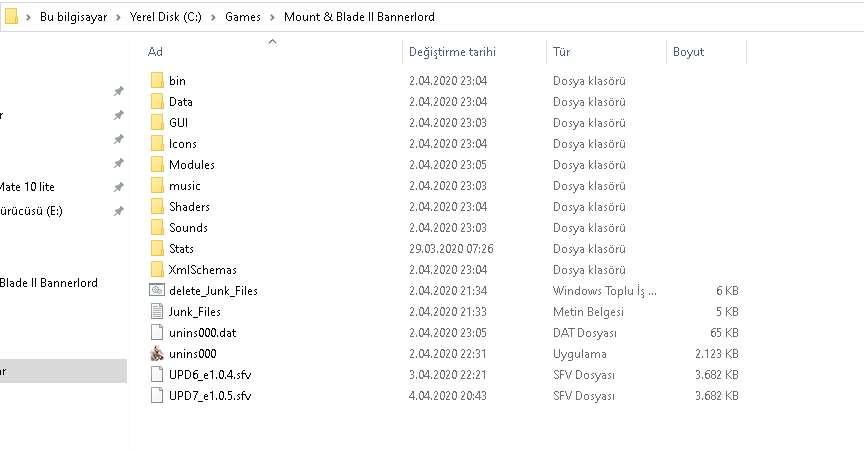Image resolution: width=864 pixels, height=450 pixels.
Task: Select the Sounds folder name
Action: tap(188, 227)
